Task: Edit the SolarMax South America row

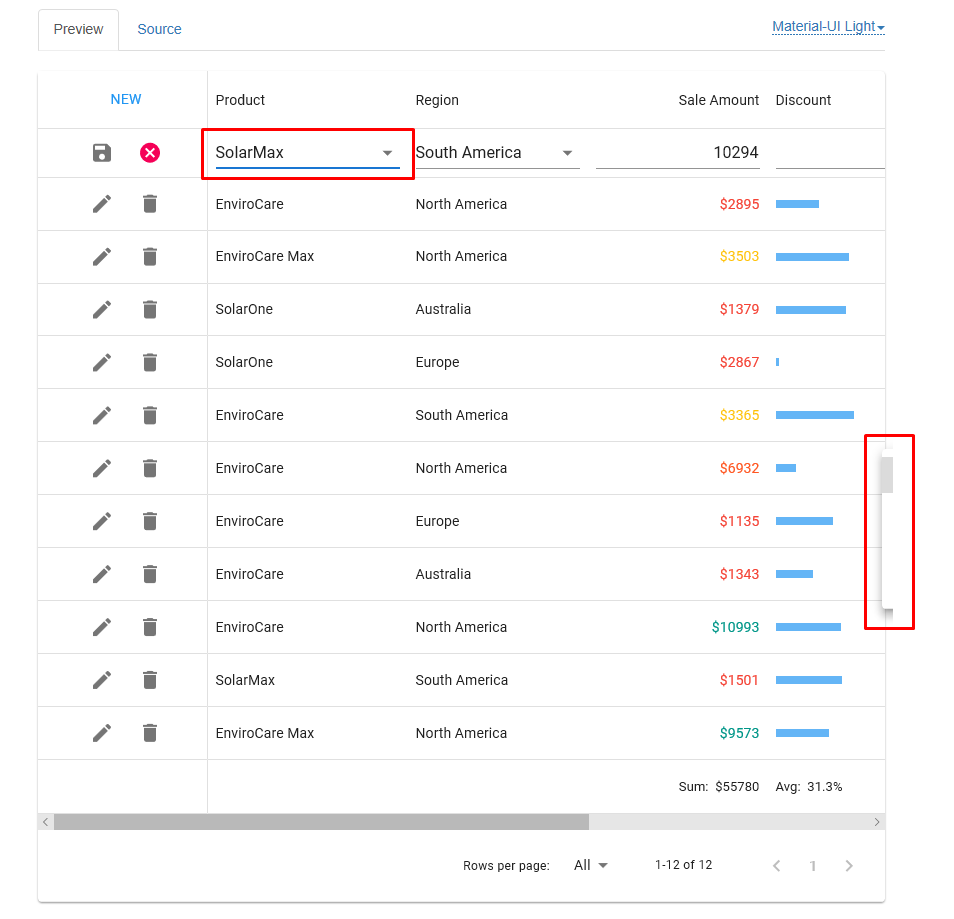Action: (101, 680)
